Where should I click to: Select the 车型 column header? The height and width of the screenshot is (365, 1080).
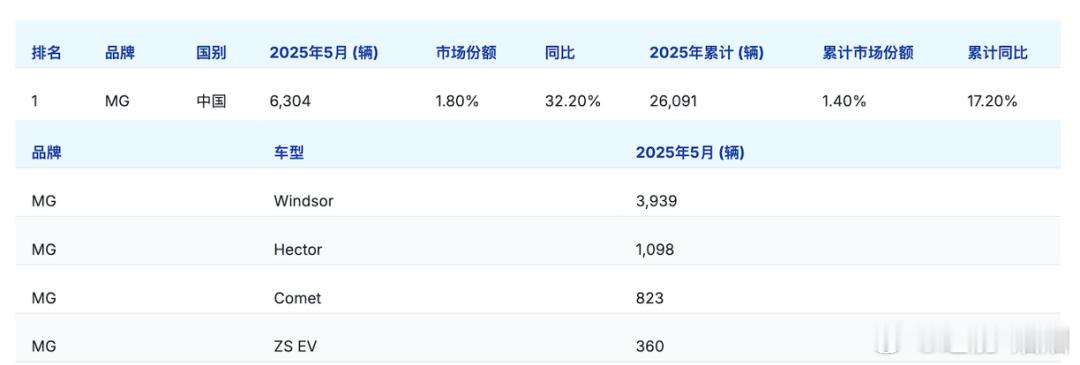point(289,153)
